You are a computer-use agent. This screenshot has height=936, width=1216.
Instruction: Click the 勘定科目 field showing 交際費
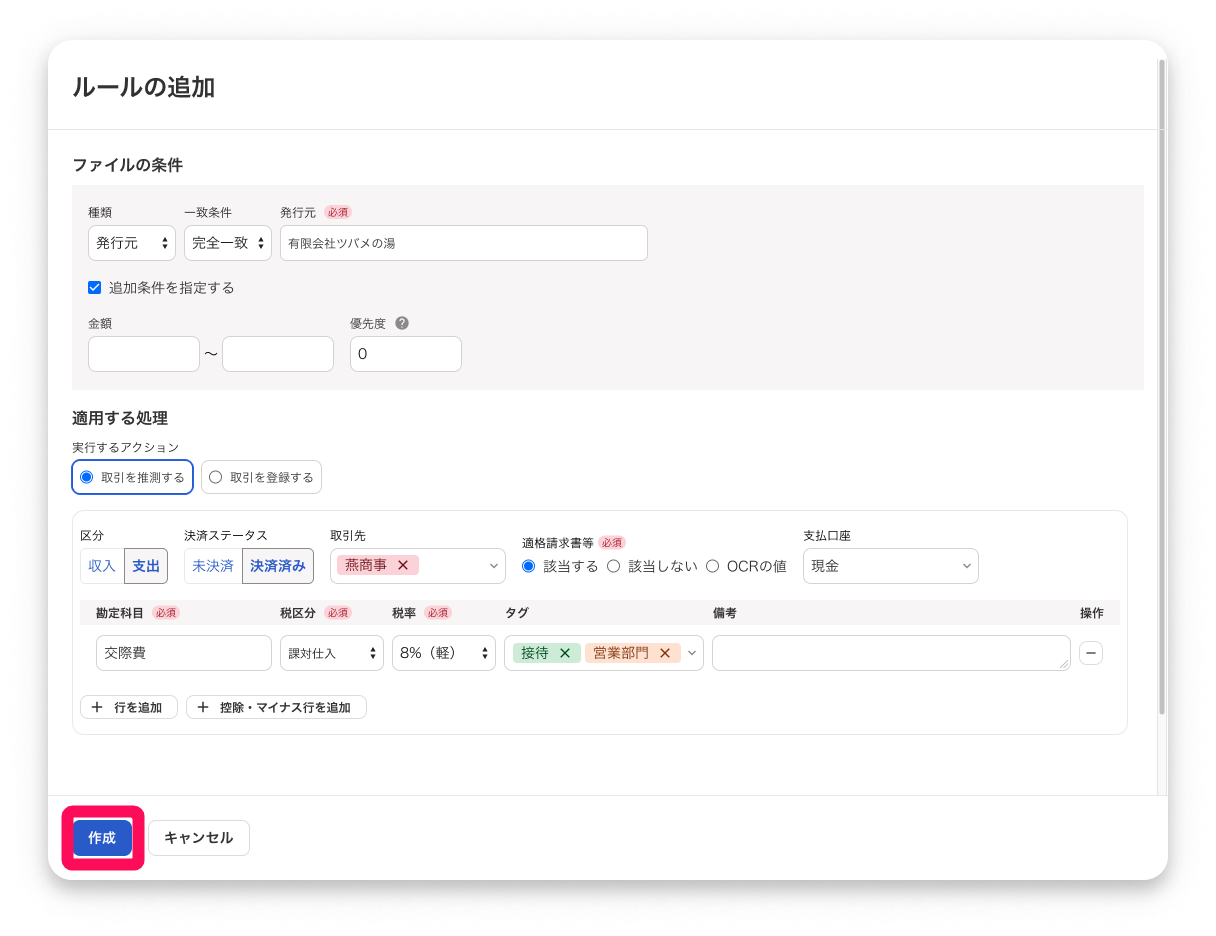pyautogui.click(x=184, y=653)
